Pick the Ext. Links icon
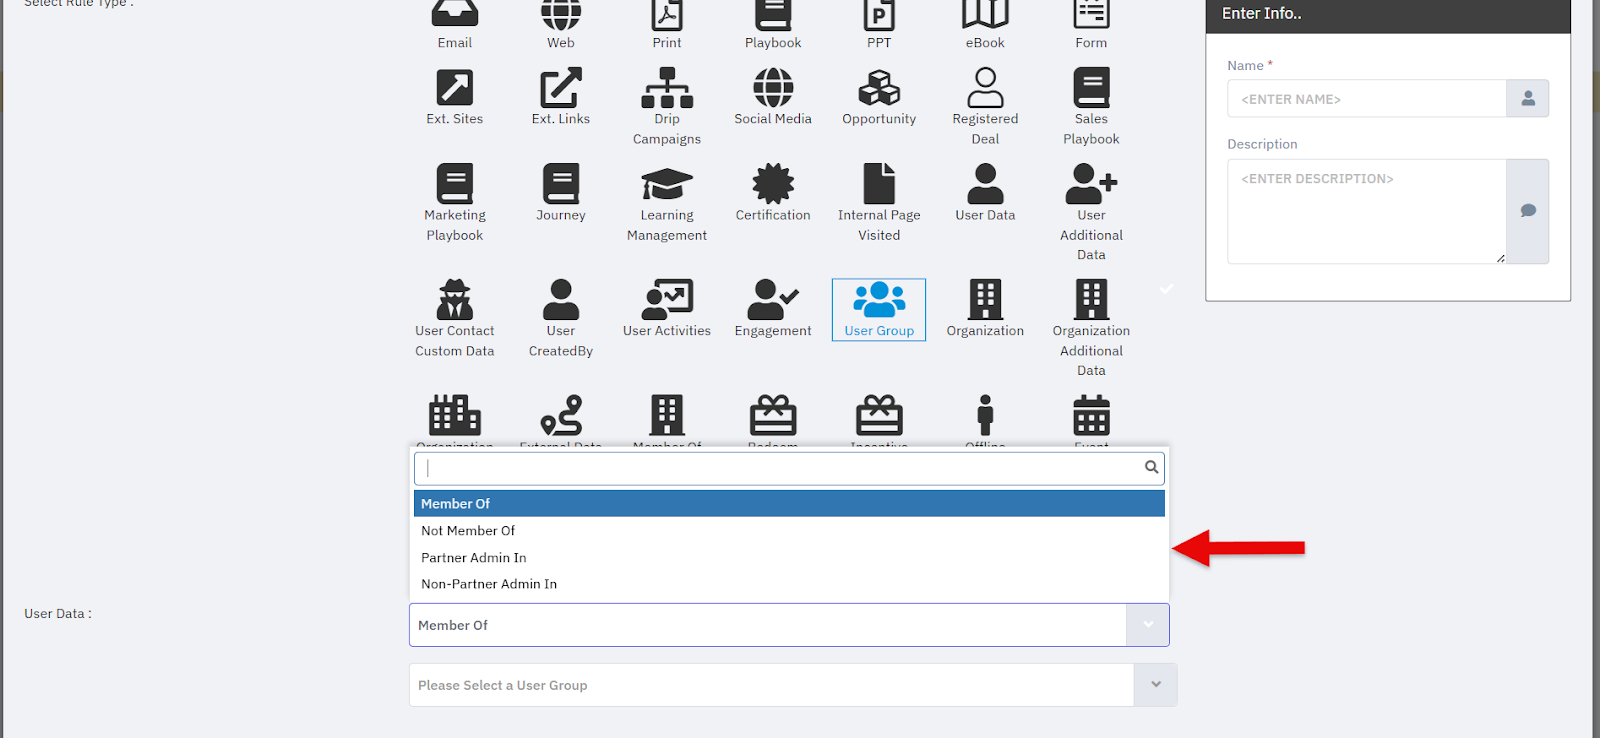The height and width of the screenshot is (738, 1600). pos(561,89)
